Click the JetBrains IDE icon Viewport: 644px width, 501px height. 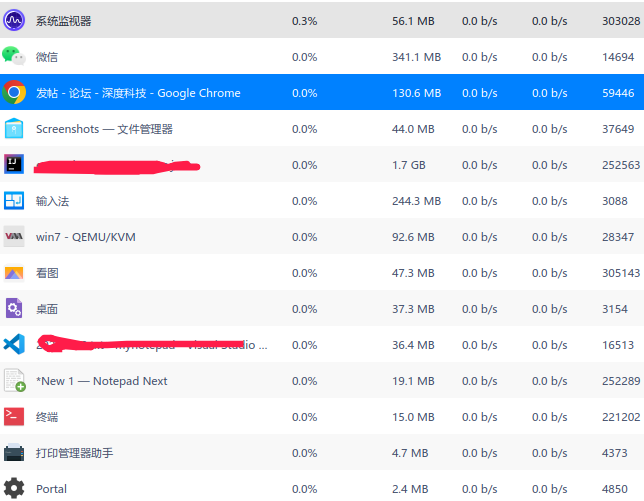pos(14,165)
